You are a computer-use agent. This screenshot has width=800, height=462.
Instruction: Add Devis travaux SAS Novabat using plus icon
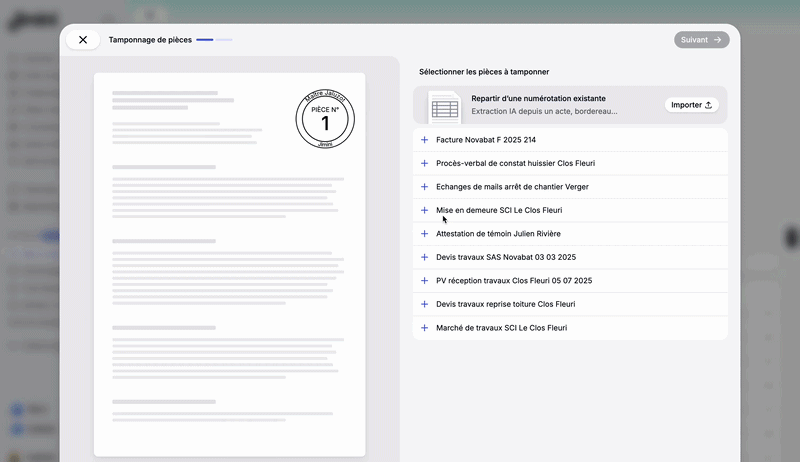pos(424,257)
